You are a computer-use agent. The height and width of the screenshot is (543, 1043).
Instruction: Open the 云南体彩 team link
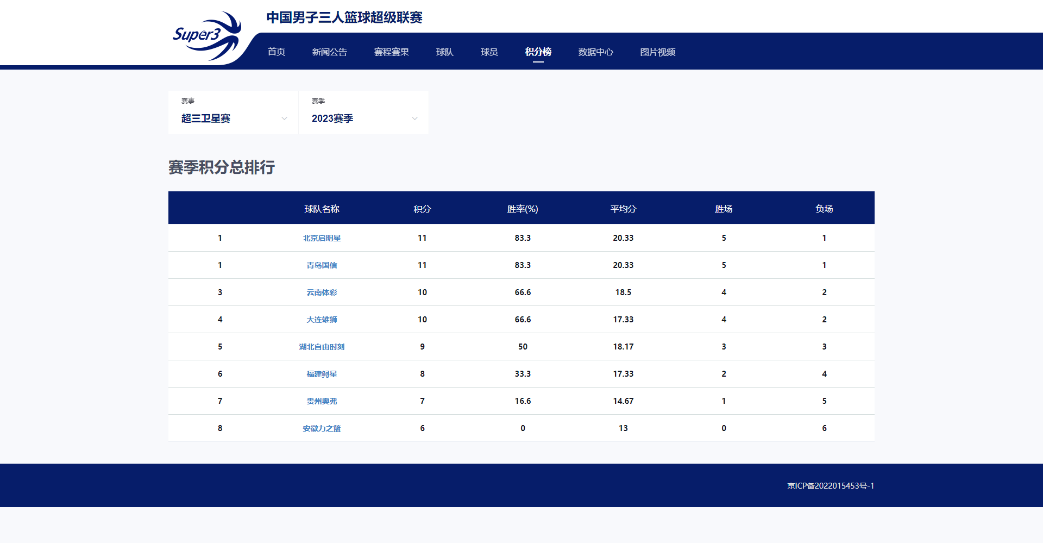pyautogui.click(x=322, y=292)
